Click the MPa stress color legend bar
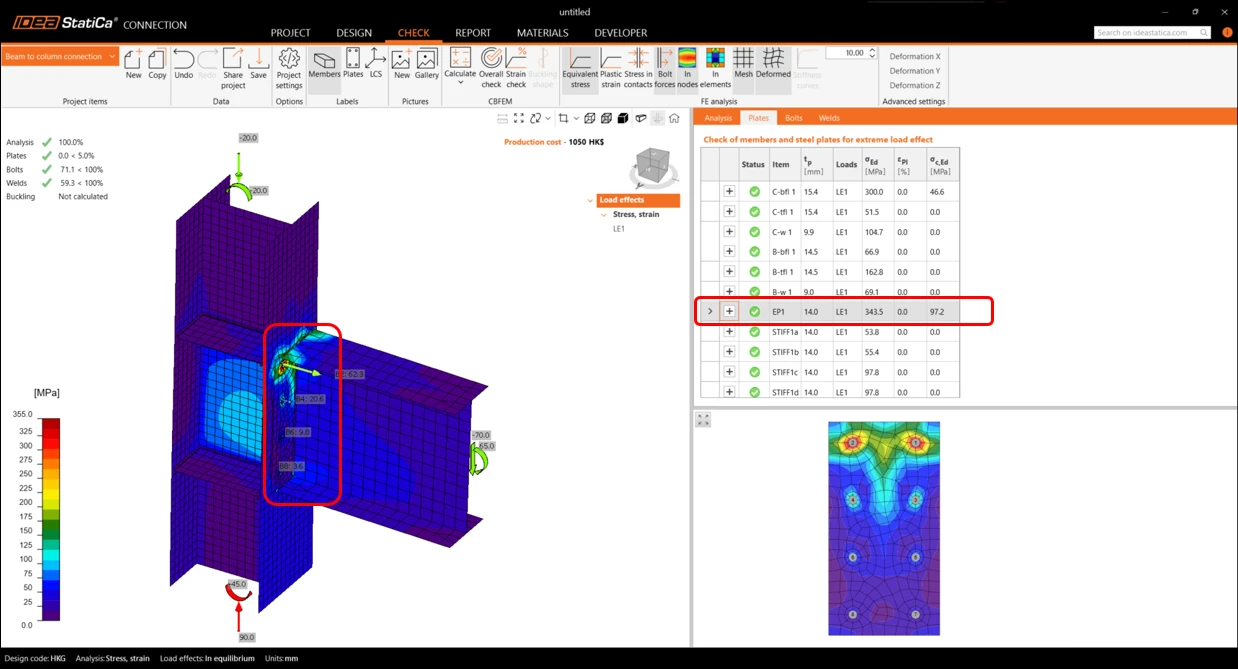This screenshot has height=669, width=1238. (50, 519)
